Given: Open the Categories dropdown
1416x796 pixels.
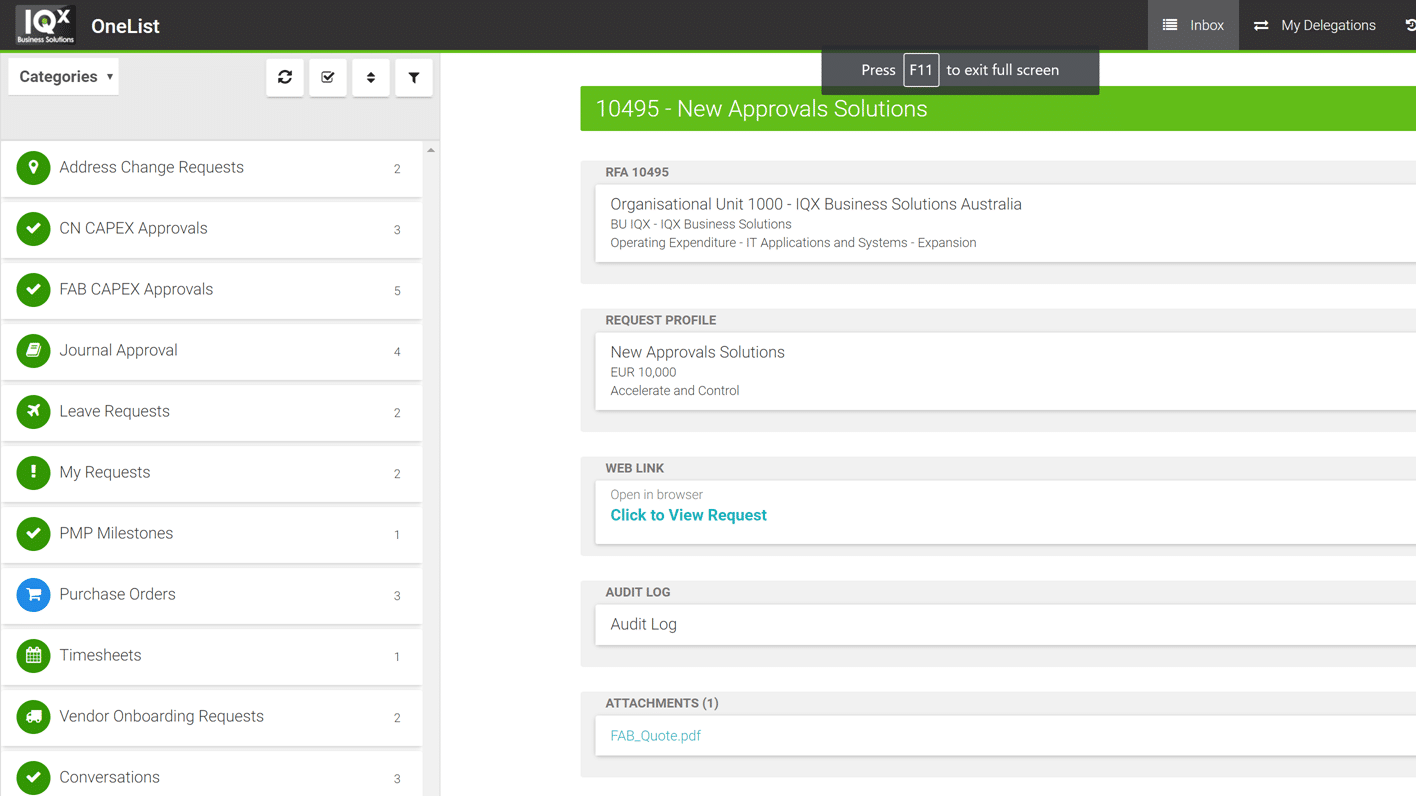Looking at the screenshot, I should pyautogui.click(x=63, y=75).
